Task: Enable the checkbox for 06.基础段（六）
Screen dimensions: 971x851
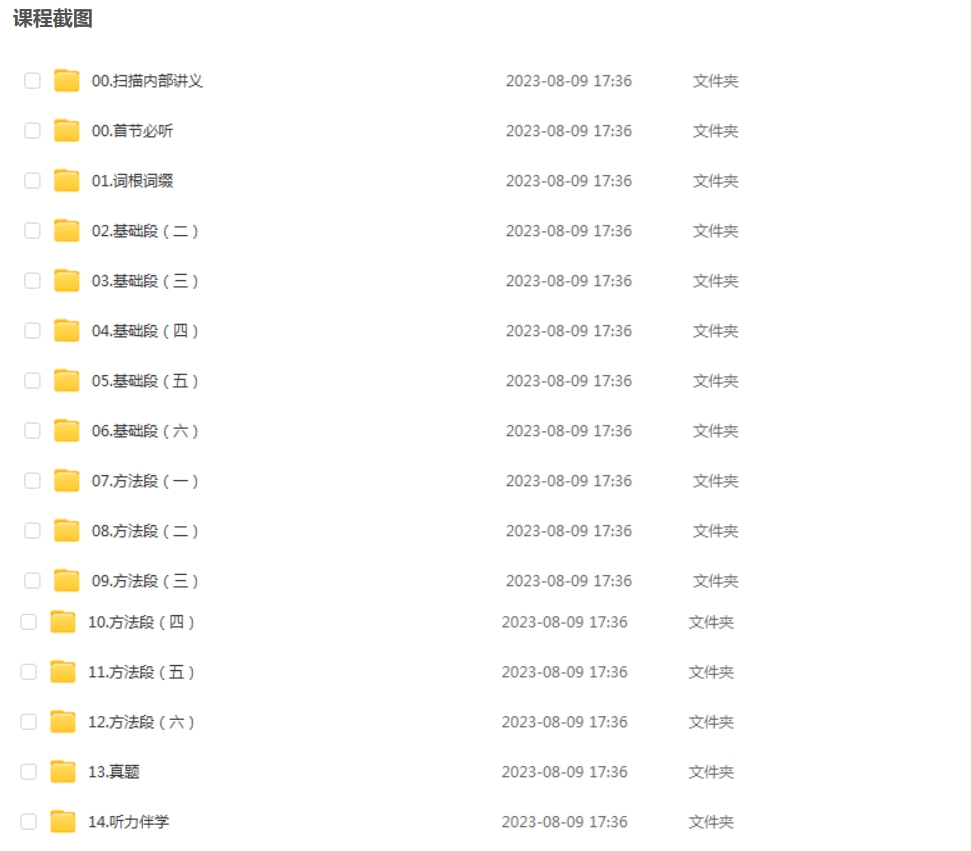Action: pyautogui.click(x=32, y=431)
